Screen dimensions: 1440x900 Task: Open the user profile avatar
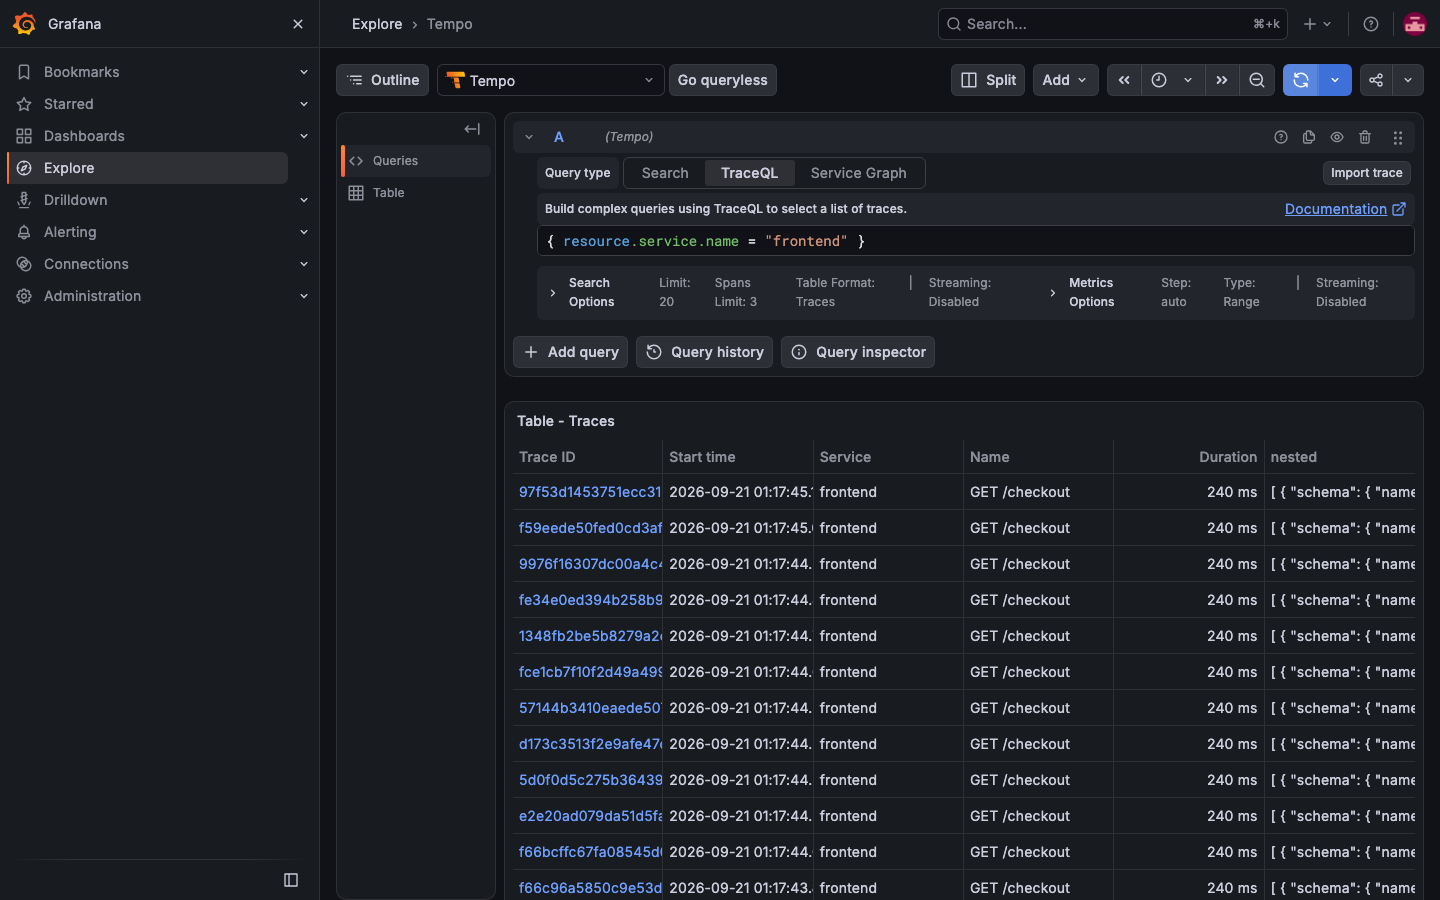click(1415, 24)
